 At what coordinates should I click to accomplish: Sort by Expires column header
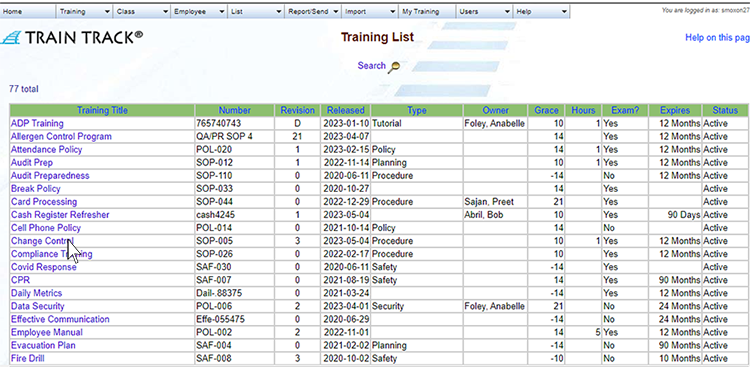point(675,111)
